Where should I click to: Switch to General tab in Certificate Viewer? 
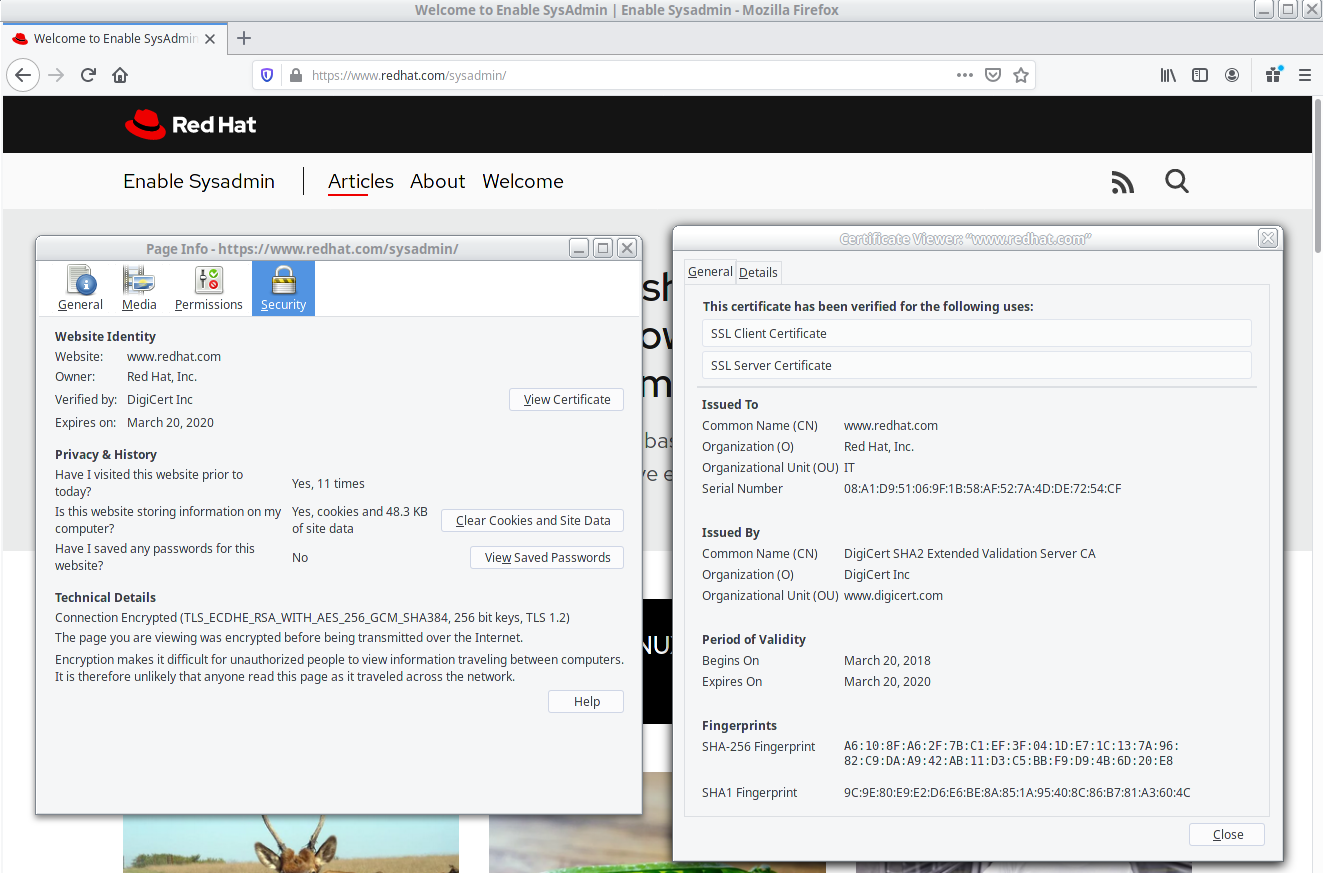coord(710,272)
